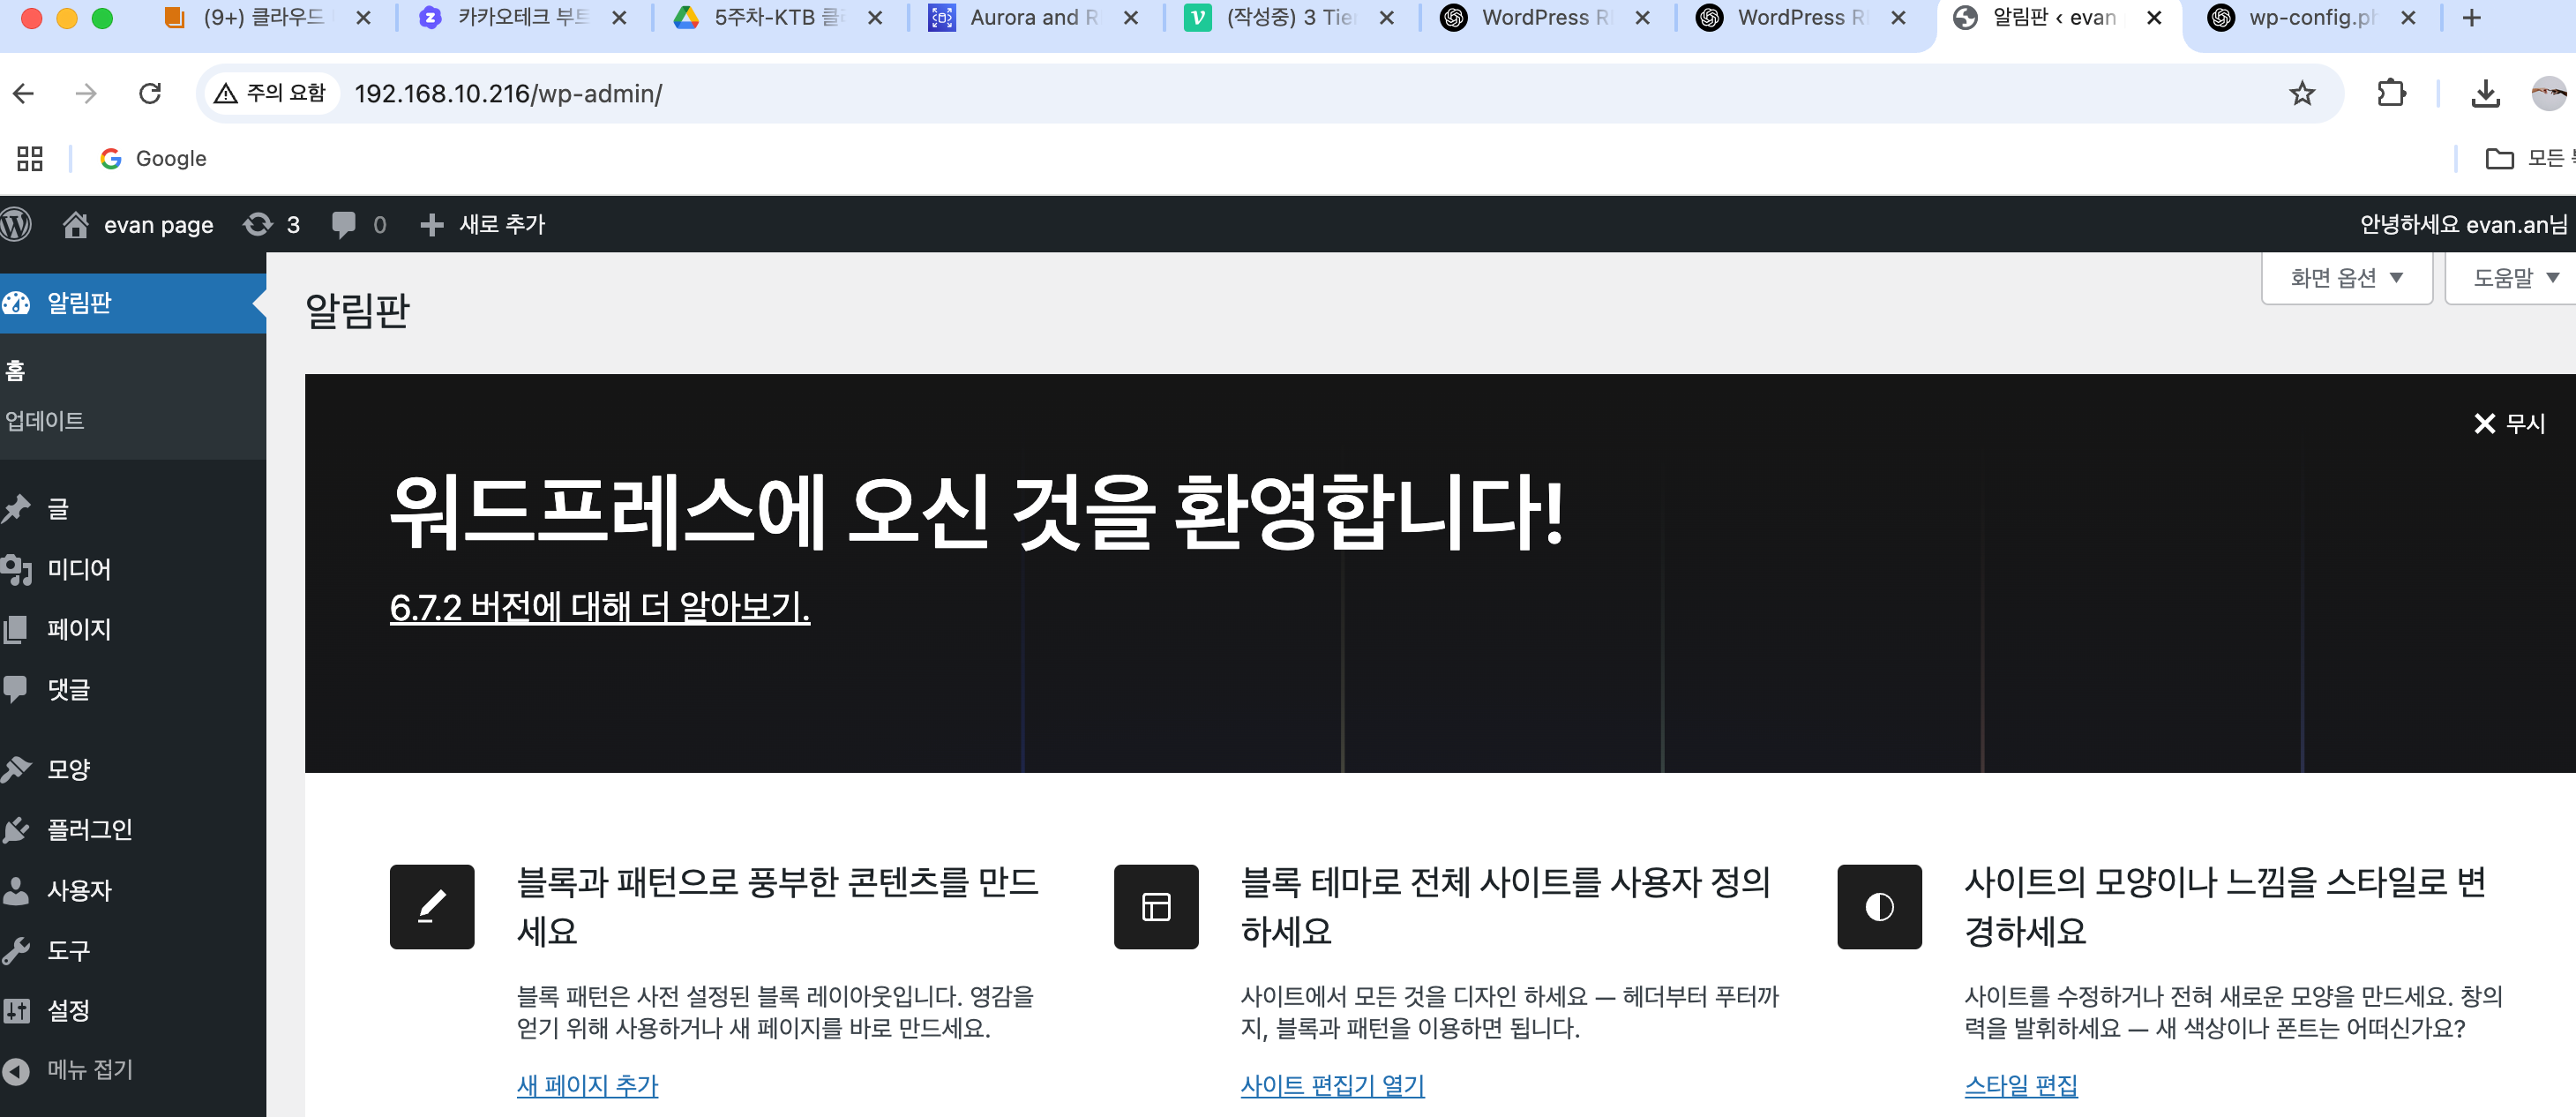2576x1117 pixels.
Task: Click the browser extensions puzzle icon
Action: coord(2391,93)
